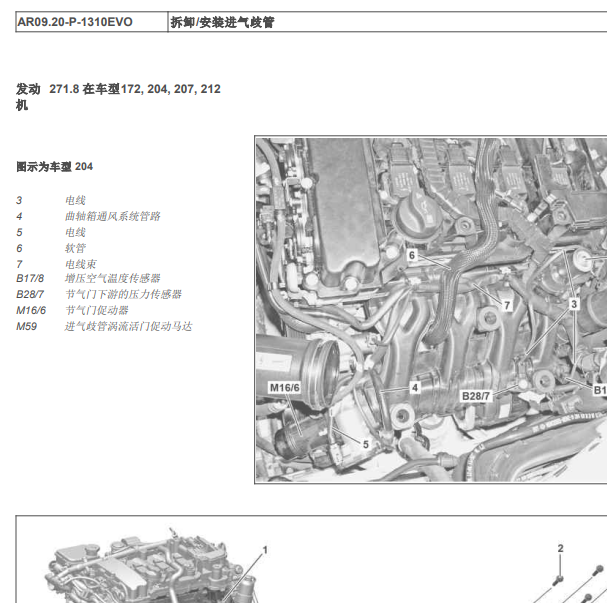Click legend entry M16/6 节气门促动器
Image resolution: width=607 pixels, height=603 pixels.
click(x=72, y=310)
